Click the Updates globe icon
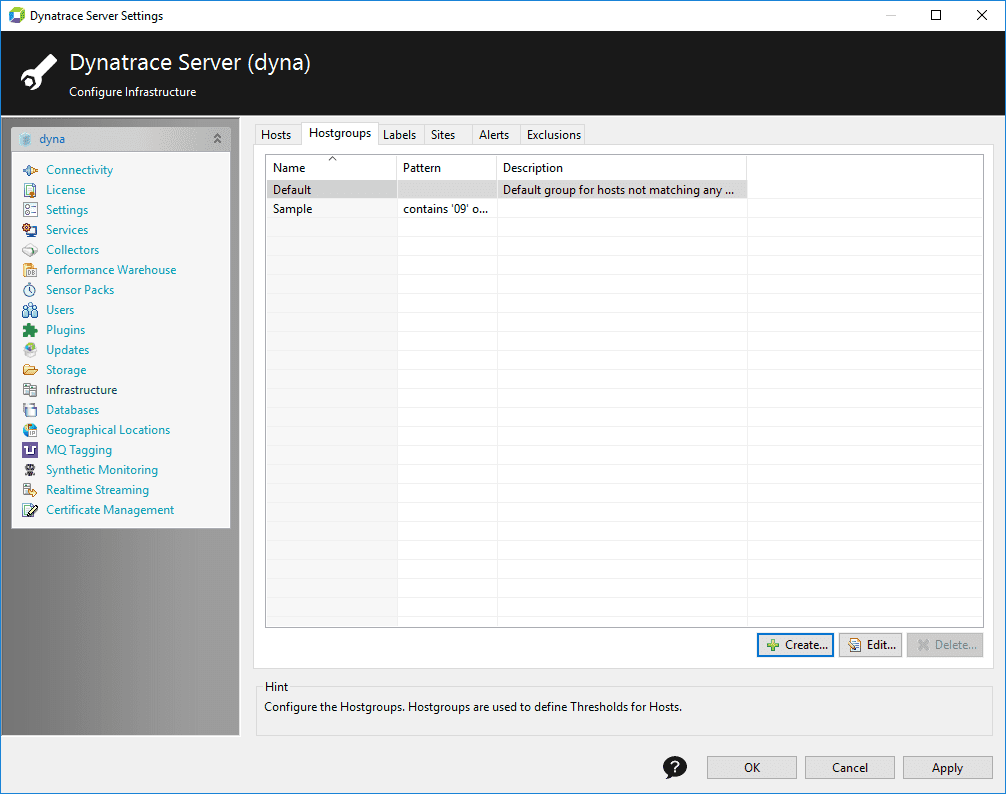Image resolution: width=1006 pixels, height=794 pixels. click(x=30, y=350)
